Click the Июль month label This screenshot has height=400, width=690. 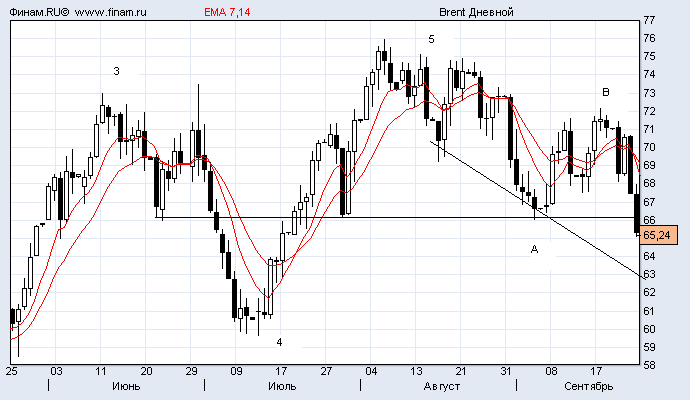point(282,386)
